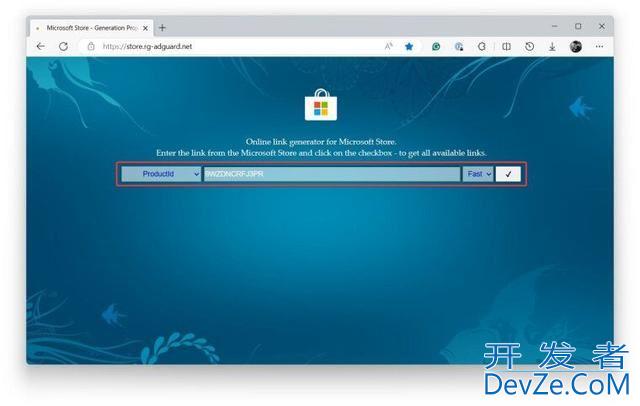The width and height of the screenshot is (640, 406).
Task: Reload the current page
Action: coord(63,47)
